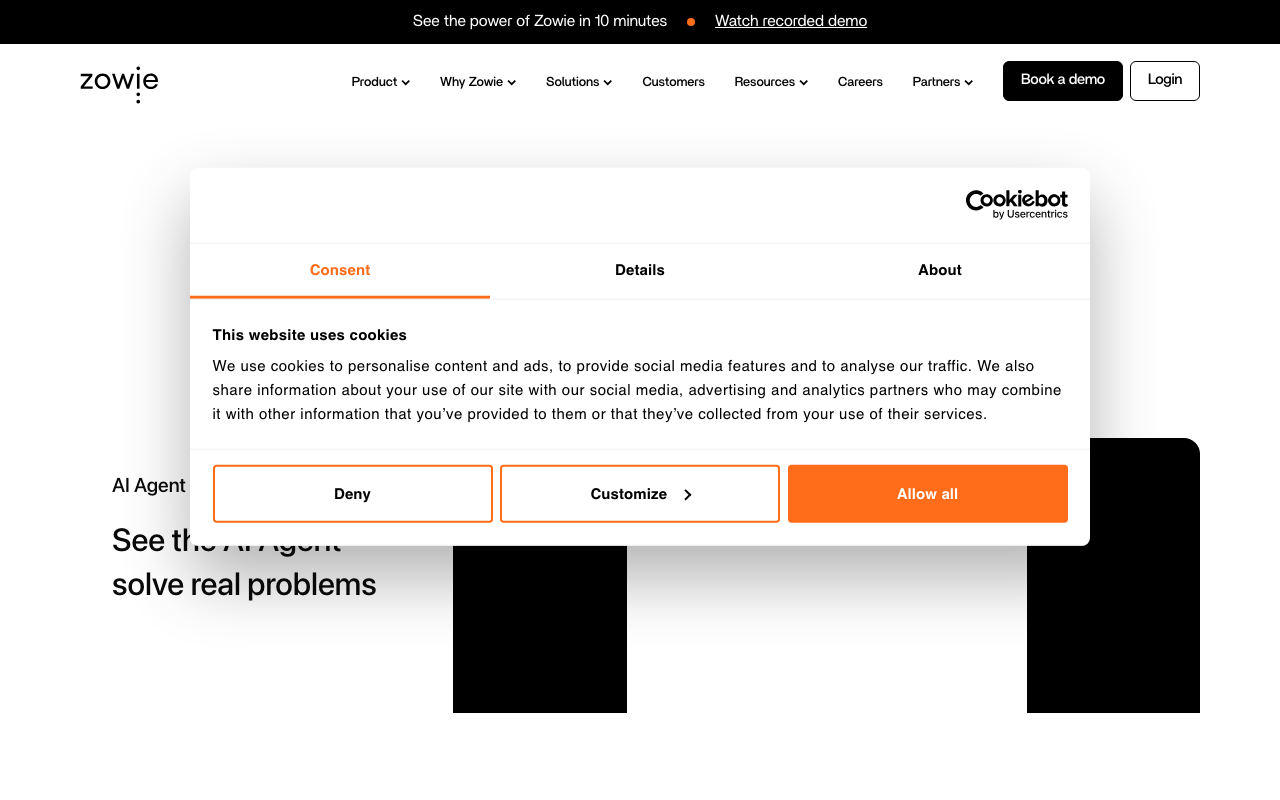1280x800 pixels.
Task: Open the Solutions dropdown
Action: 578,82
